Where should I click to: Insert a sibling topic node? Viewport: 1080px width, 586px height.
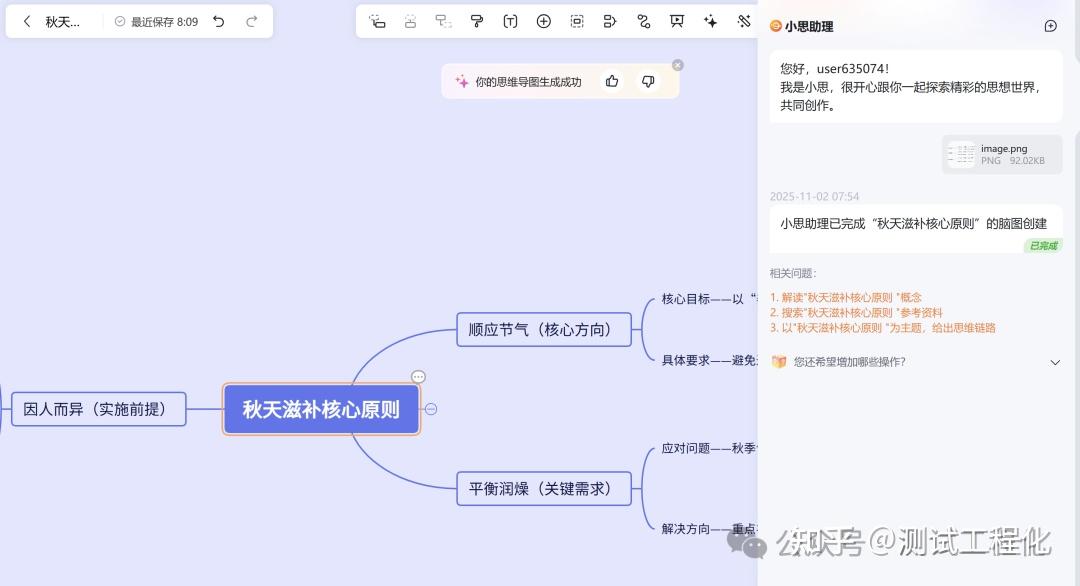[411, 21]
